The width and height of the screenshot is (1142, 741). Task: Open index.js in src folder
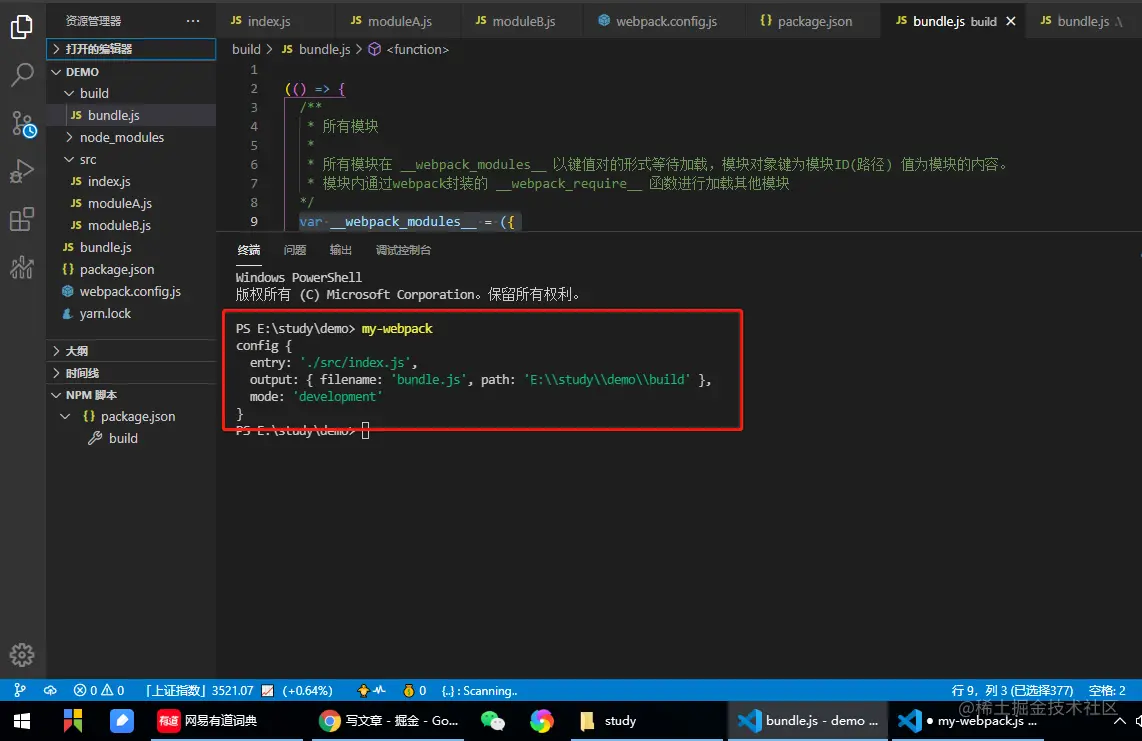click(x=131, y=181)
